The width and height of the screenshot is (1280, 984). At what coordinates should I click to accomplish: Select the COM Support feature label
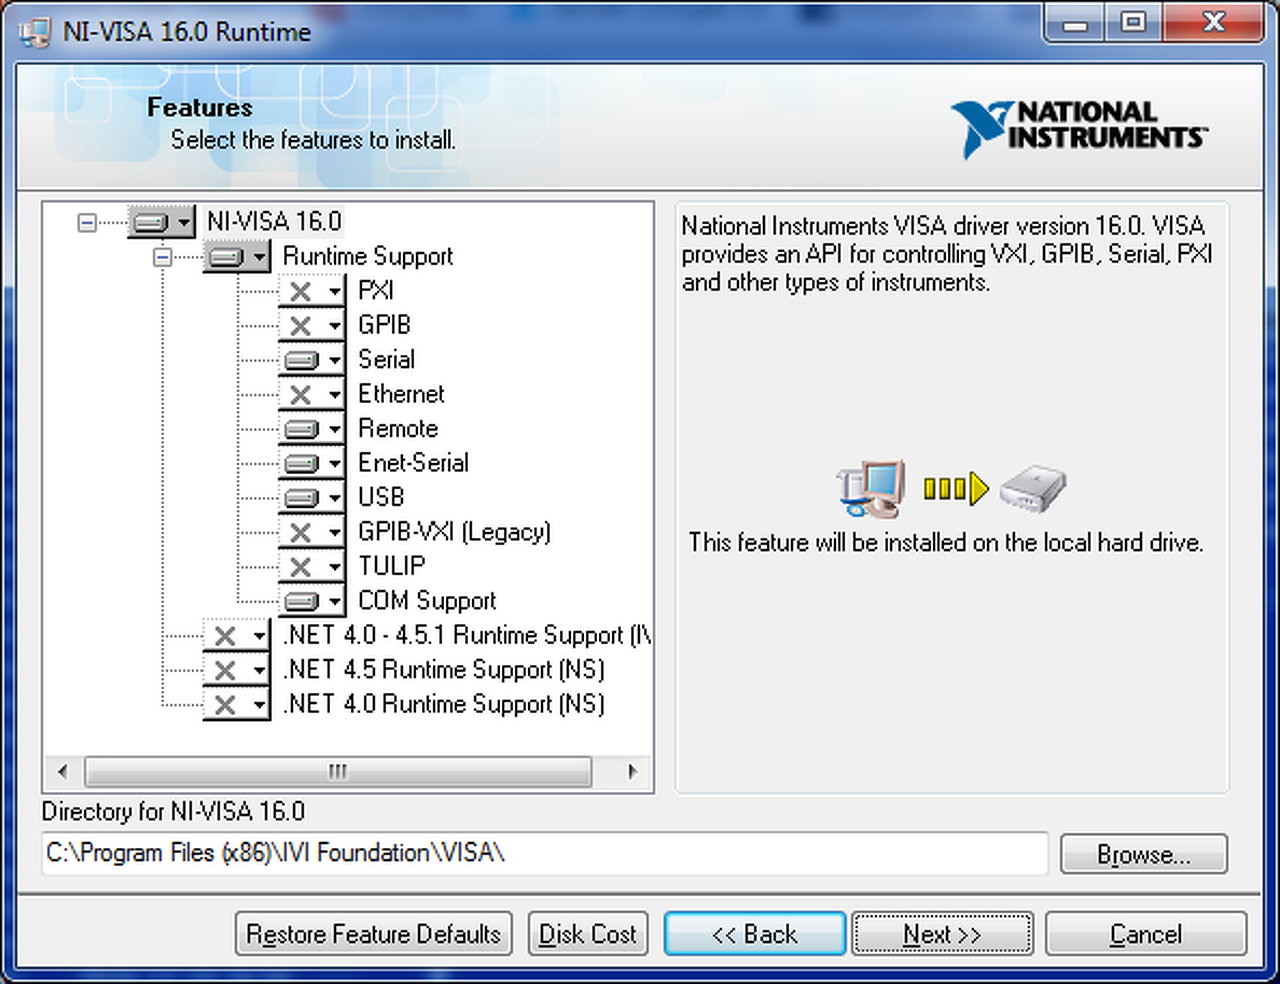pos(427,601)
